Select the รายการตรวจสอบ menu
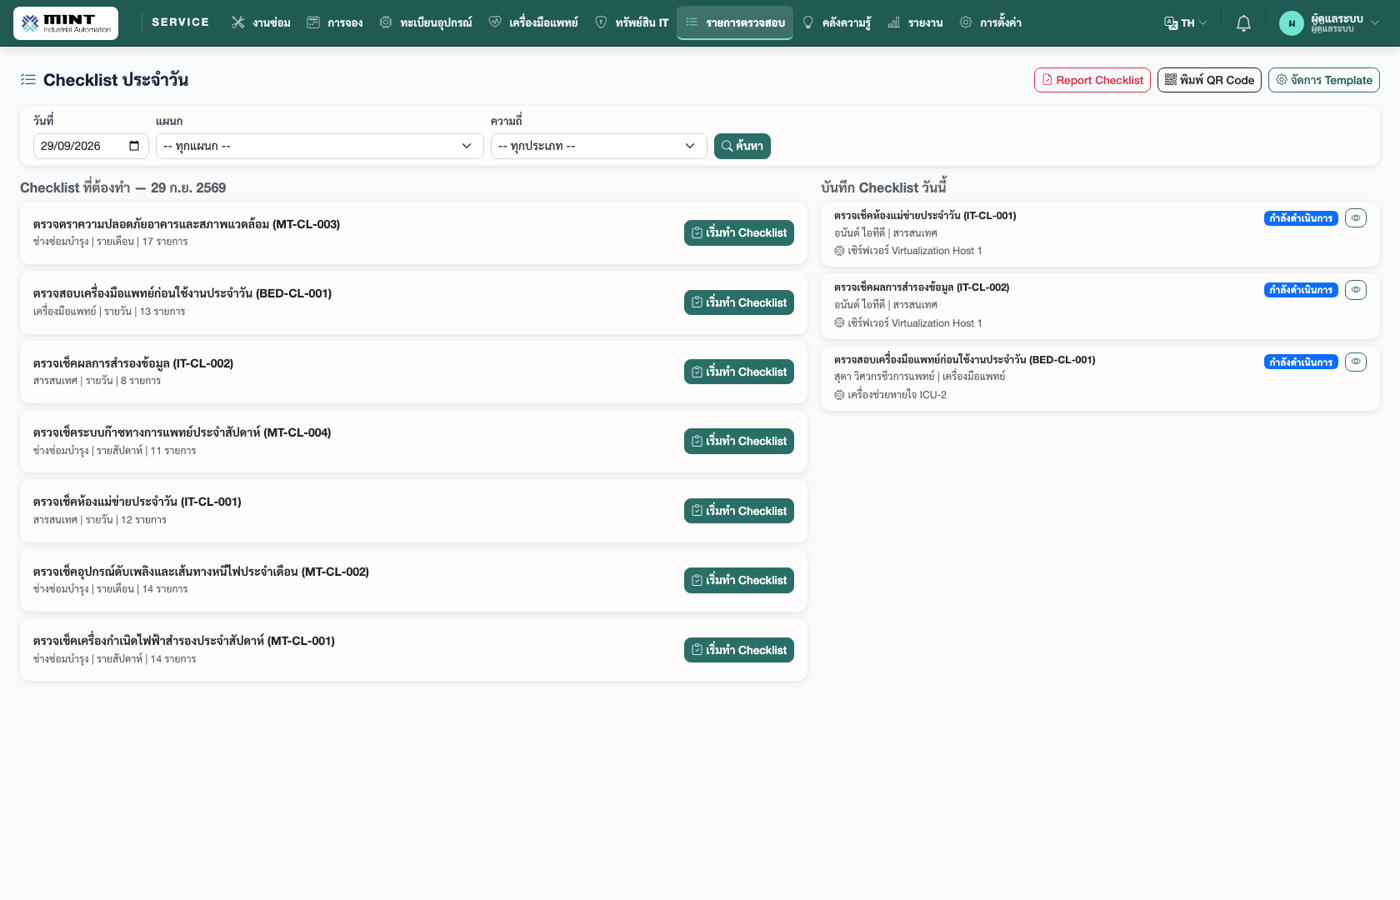Image resolution: width=1400 pixels, height=900 pixels. (x=735, y=23)
